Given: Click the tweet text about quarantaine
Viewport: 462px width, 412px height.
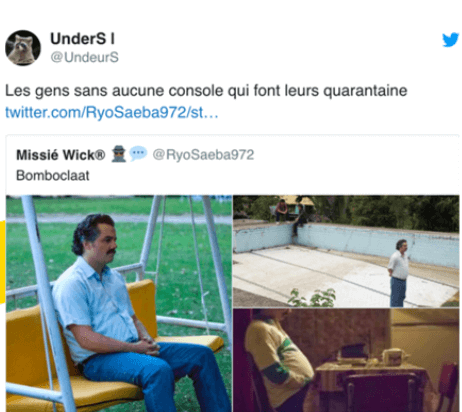Looking at the screenshot, I should [x=206, y=91].
